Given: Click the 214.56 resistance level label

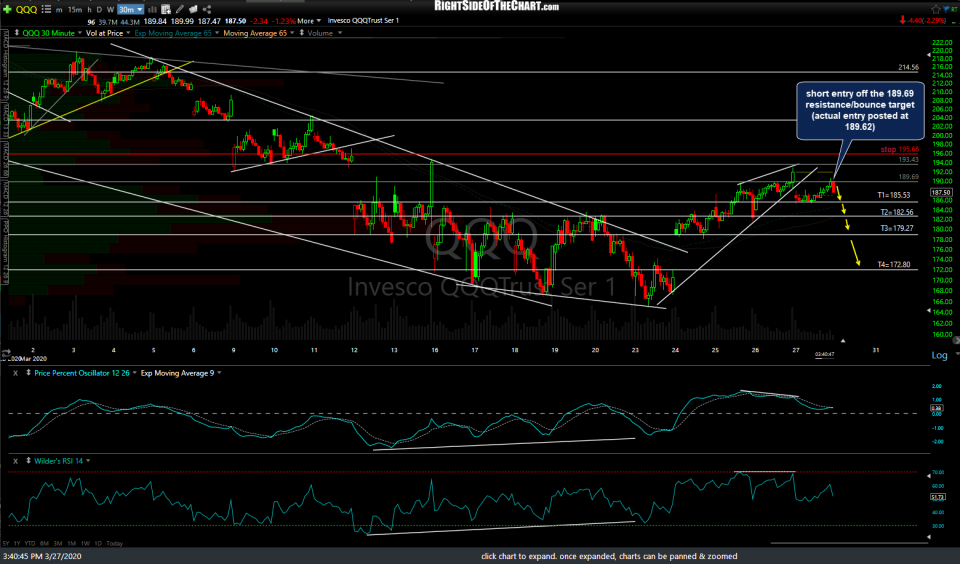Looking at the screenshot, I should (x=908, y=67).
